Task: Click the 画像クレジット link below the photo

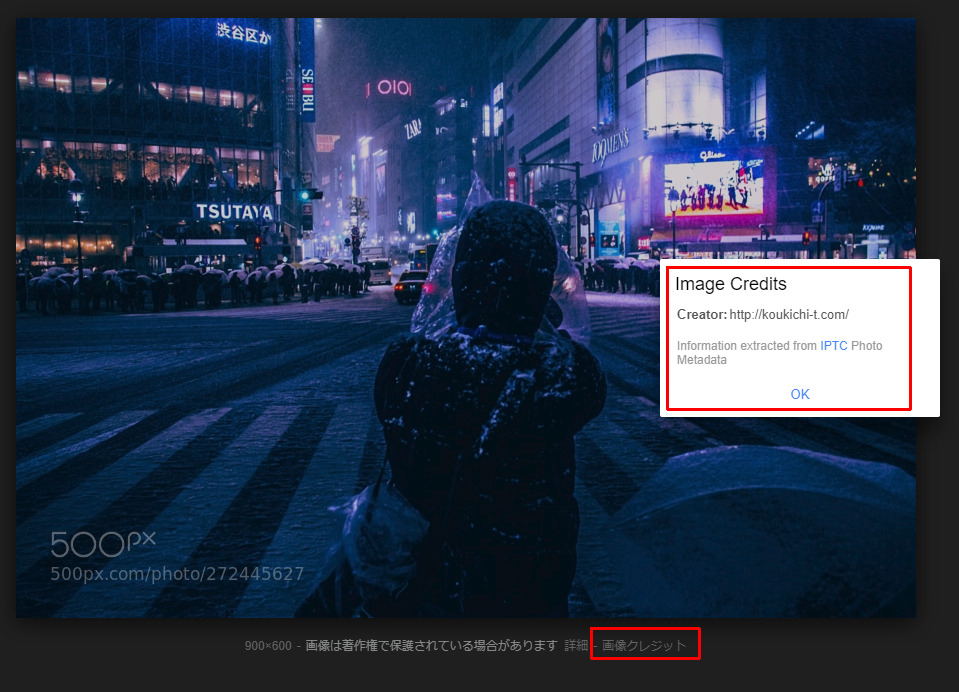Action: pyautogui.click(x=644, y=645)
